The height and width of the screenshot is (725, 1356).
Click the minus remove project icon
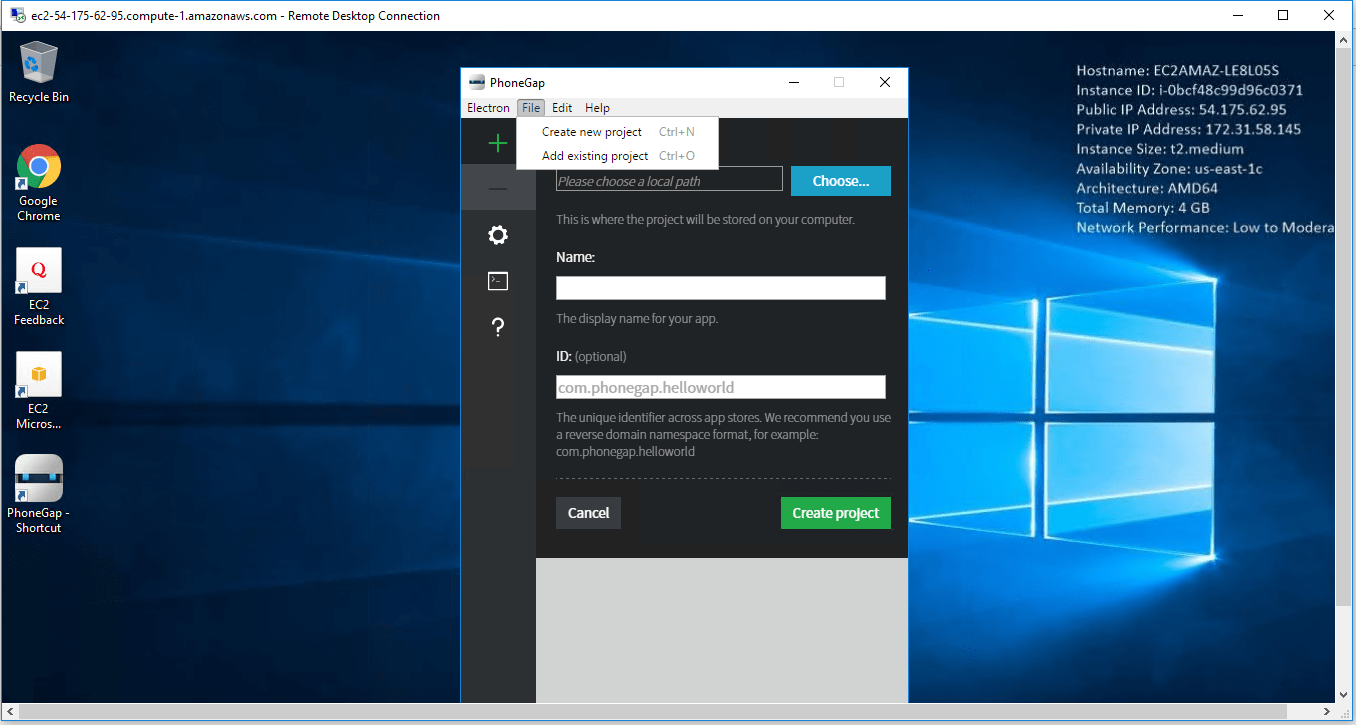497,189
